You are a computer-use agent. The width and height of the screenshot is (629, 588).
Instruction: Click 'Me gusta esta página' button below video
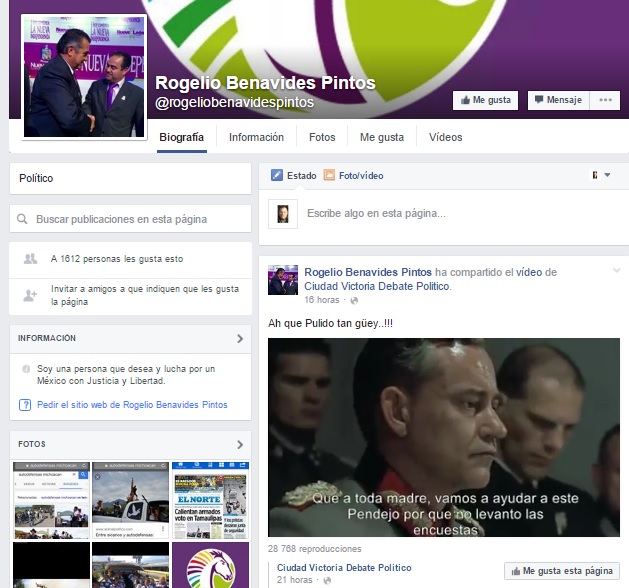pyautogui.click(x=560, y=570)
